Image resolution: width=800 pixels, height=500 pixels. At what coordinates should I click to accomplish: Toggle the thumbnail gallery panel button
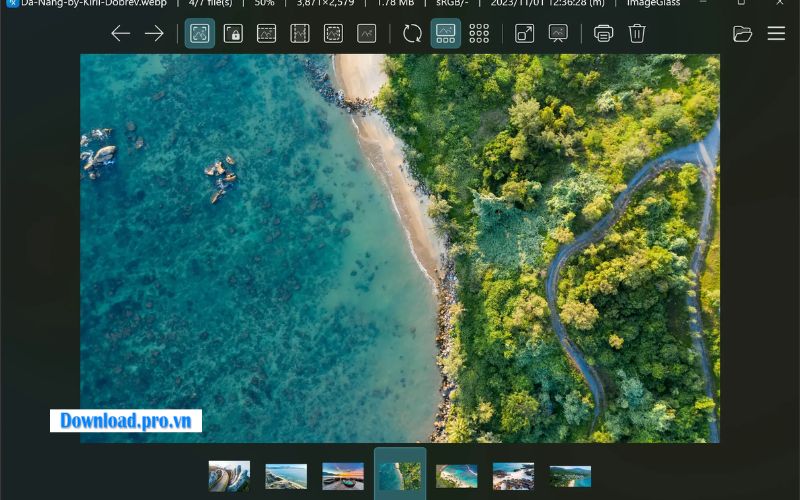pyautogui.click(x=446, y=34)
